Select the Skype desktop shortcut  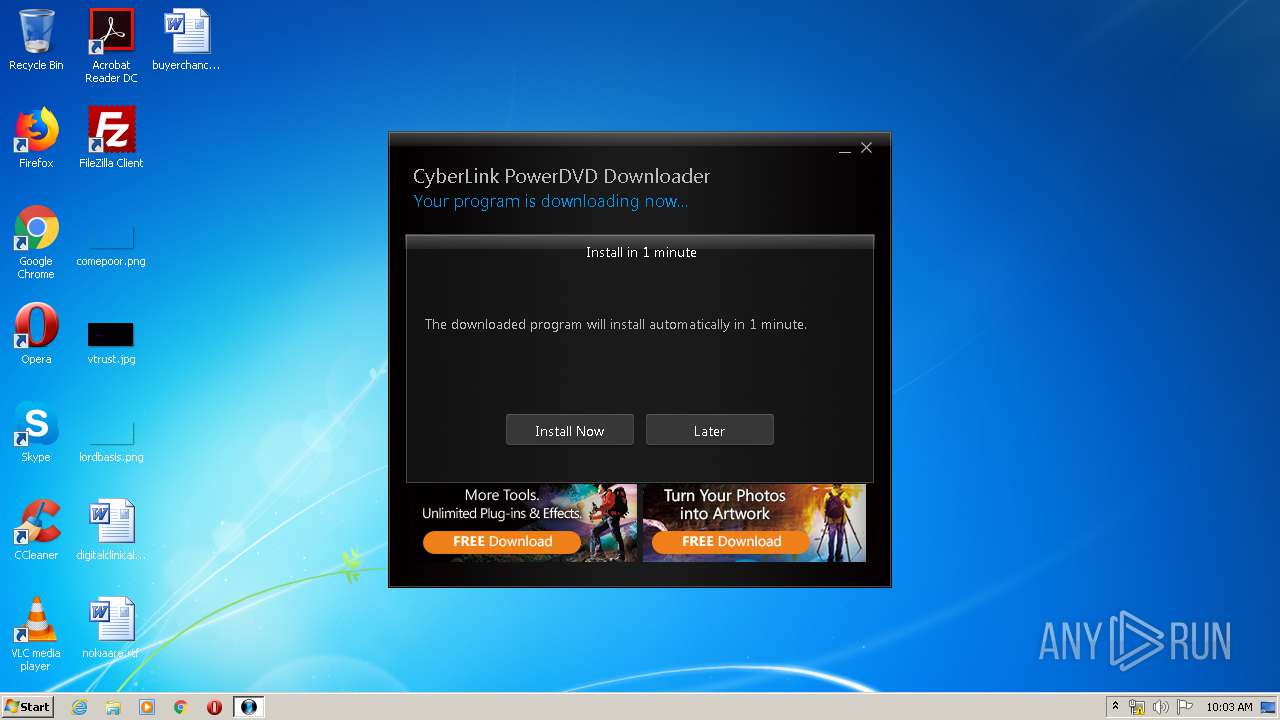(36, 432)
